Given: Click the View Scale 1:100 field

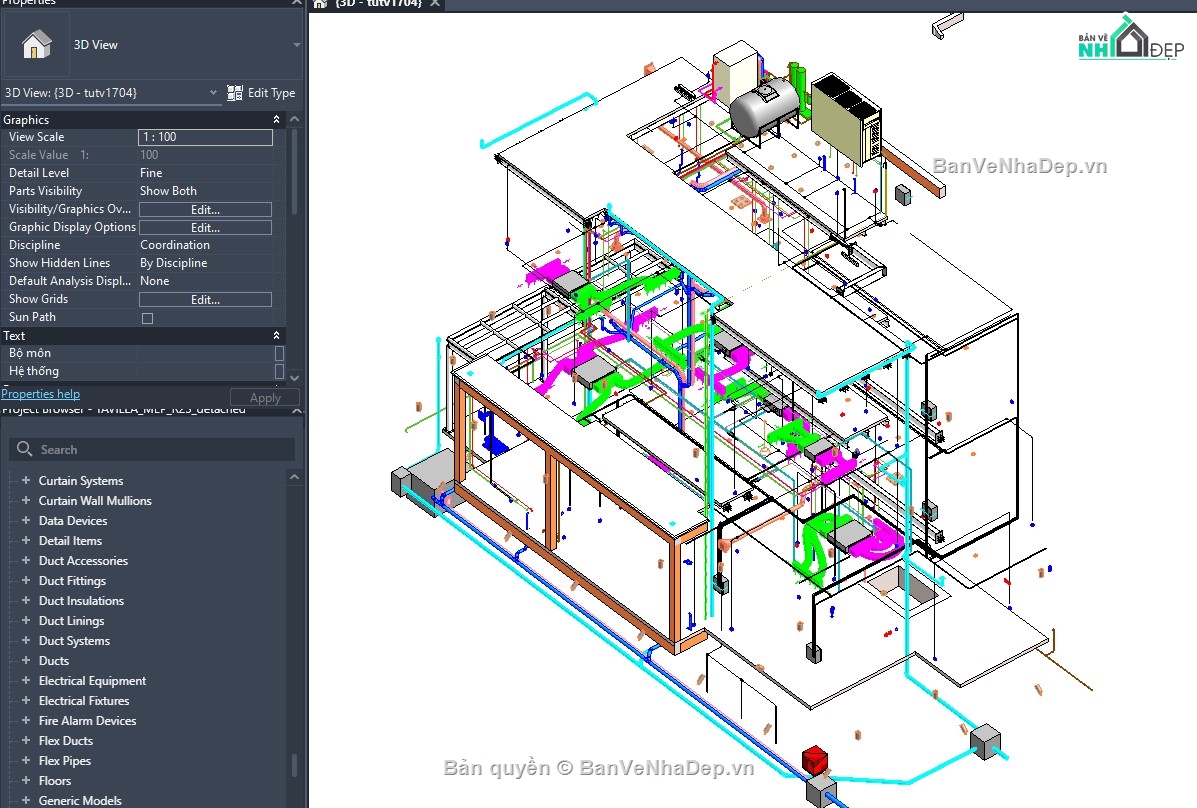Looking at the screenshot, I should 205,137.
